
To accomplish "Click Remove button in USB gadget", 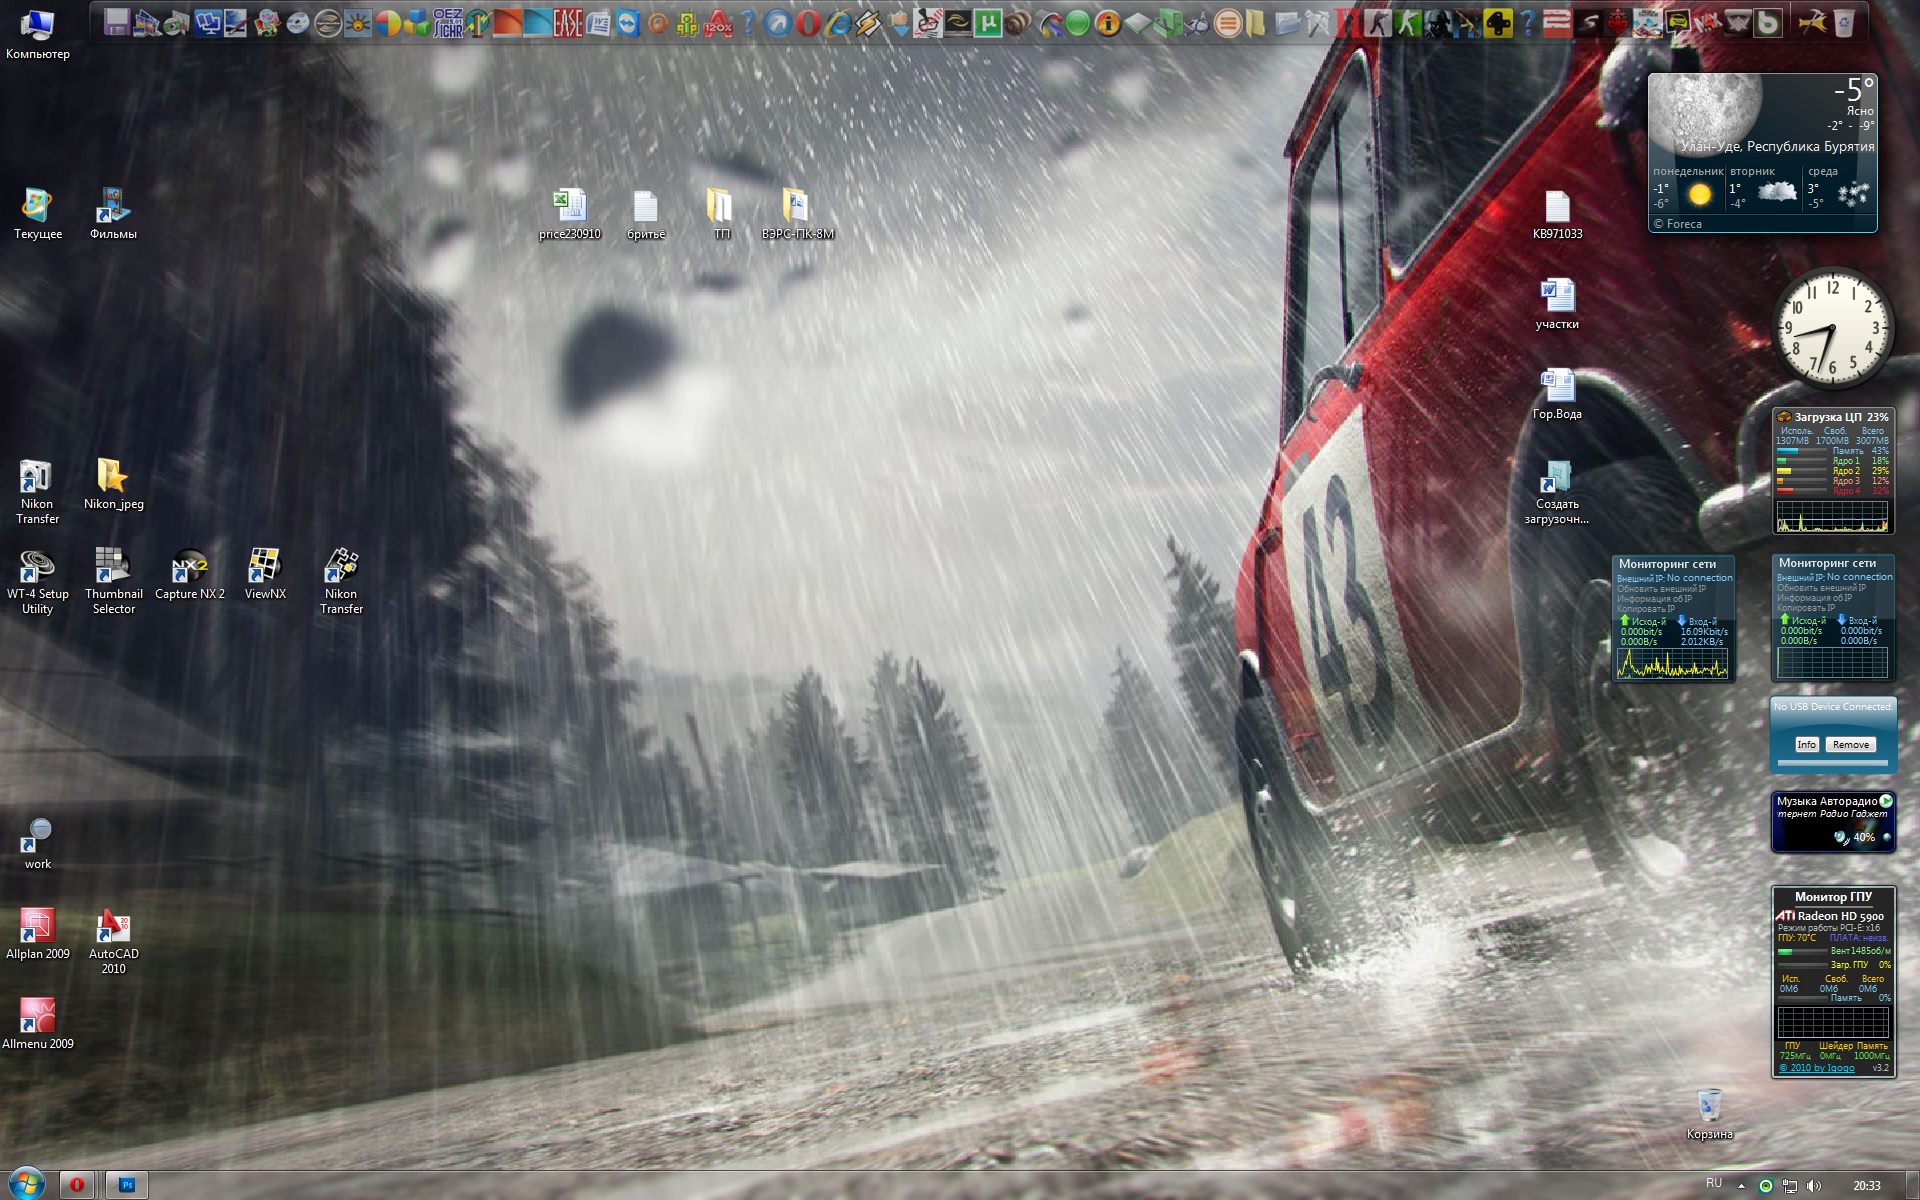I will click(1850, 745).
